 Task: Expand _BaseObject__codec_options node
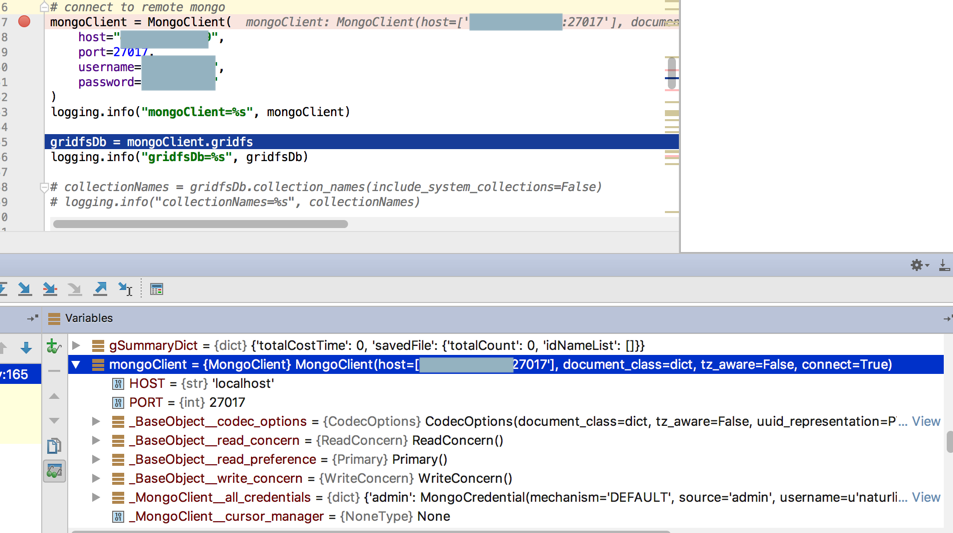coord(96,421)
